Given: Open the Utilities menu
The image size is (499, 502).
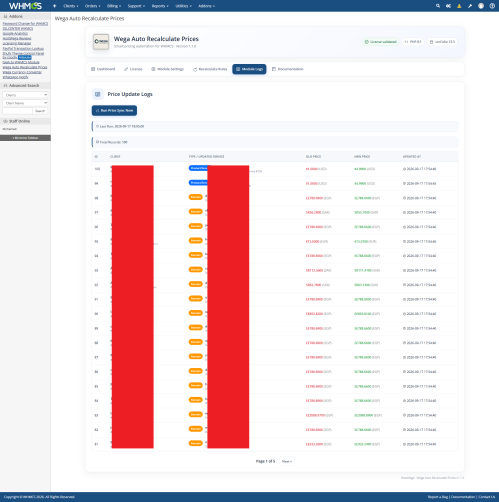Looking at the screenshot, I should tap(183, 6).
